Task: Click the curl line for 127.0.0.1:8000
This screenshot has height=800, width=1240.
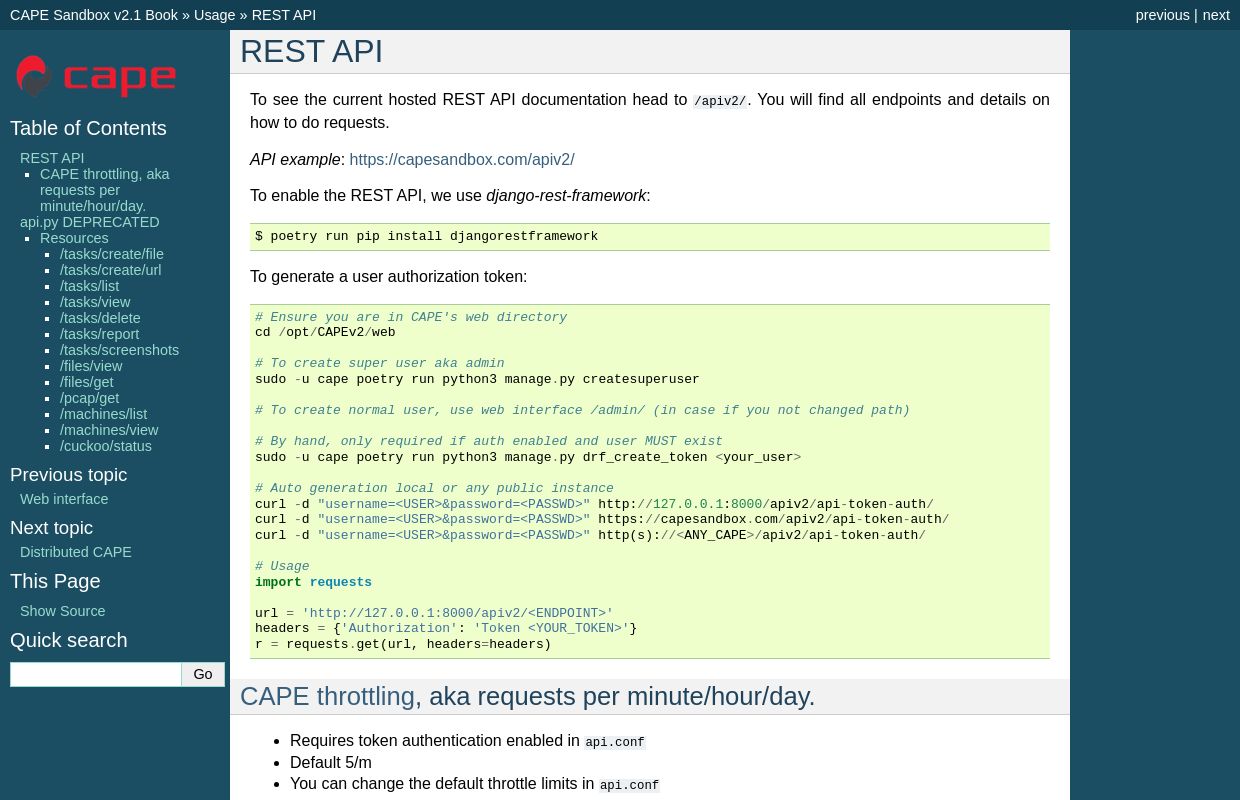Action: (x=594, y=505)
